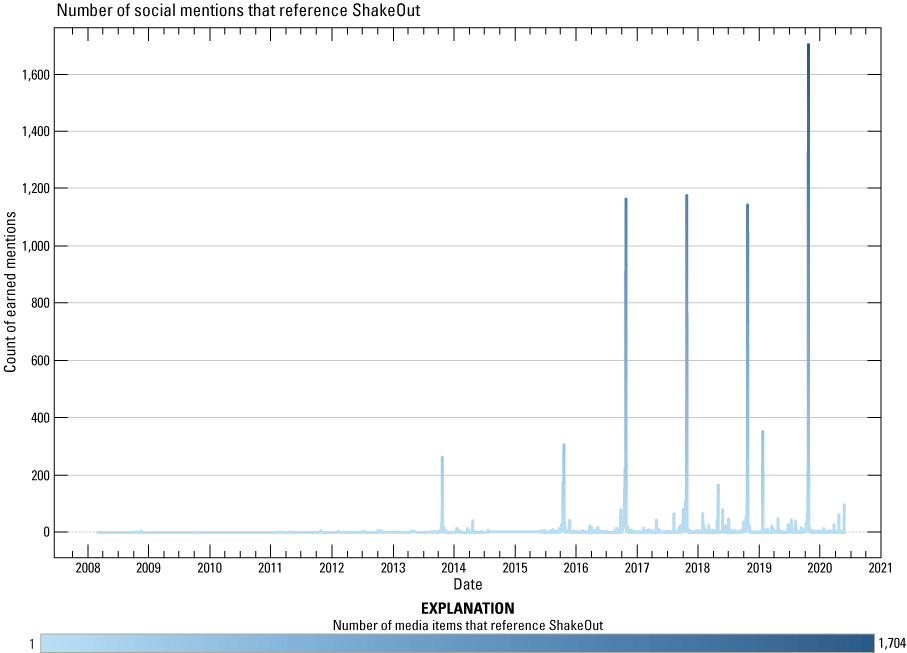Image resolution: width=907 pixels, height=653 pixels.
Task: Click the tallest spike in late 2019
Action: pyautogui.click(x=808, y=46)
